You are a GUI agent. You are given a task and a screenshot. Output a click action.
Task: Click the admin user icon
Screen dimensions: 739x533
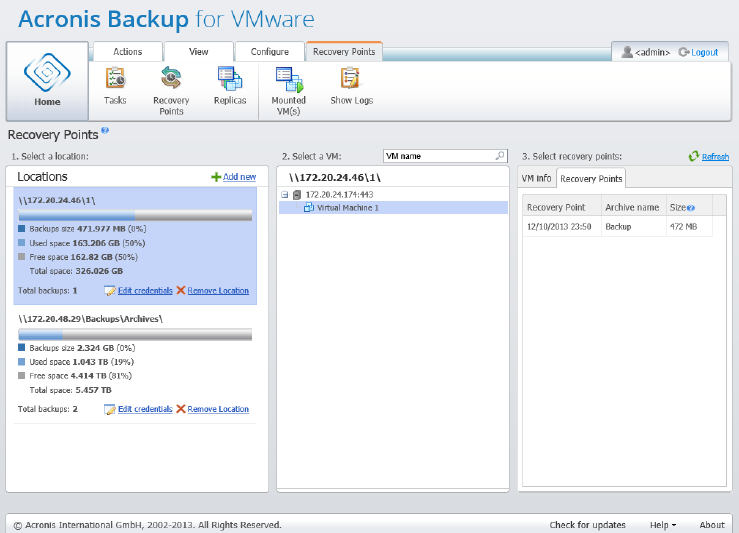[627, 52]
